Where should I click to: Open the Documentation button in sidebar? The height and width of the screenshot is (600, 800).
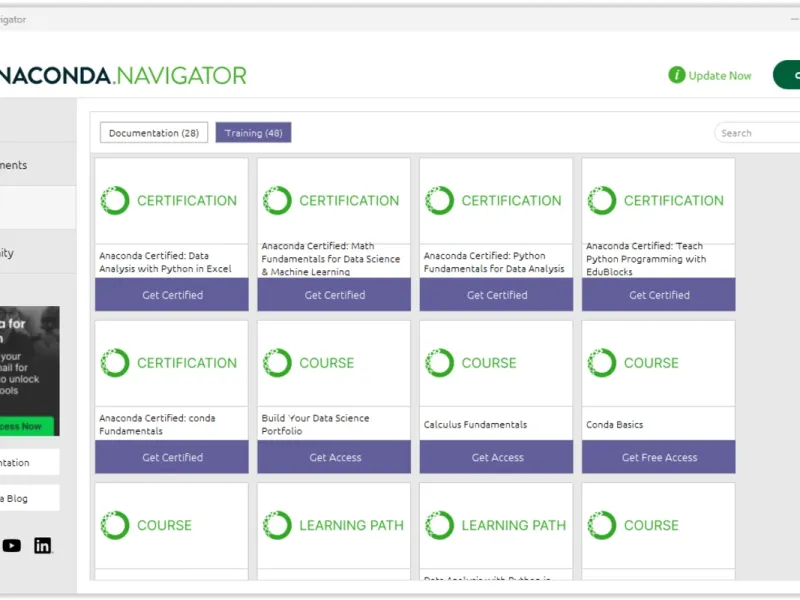pyautogui.click(x=30, y=462)
